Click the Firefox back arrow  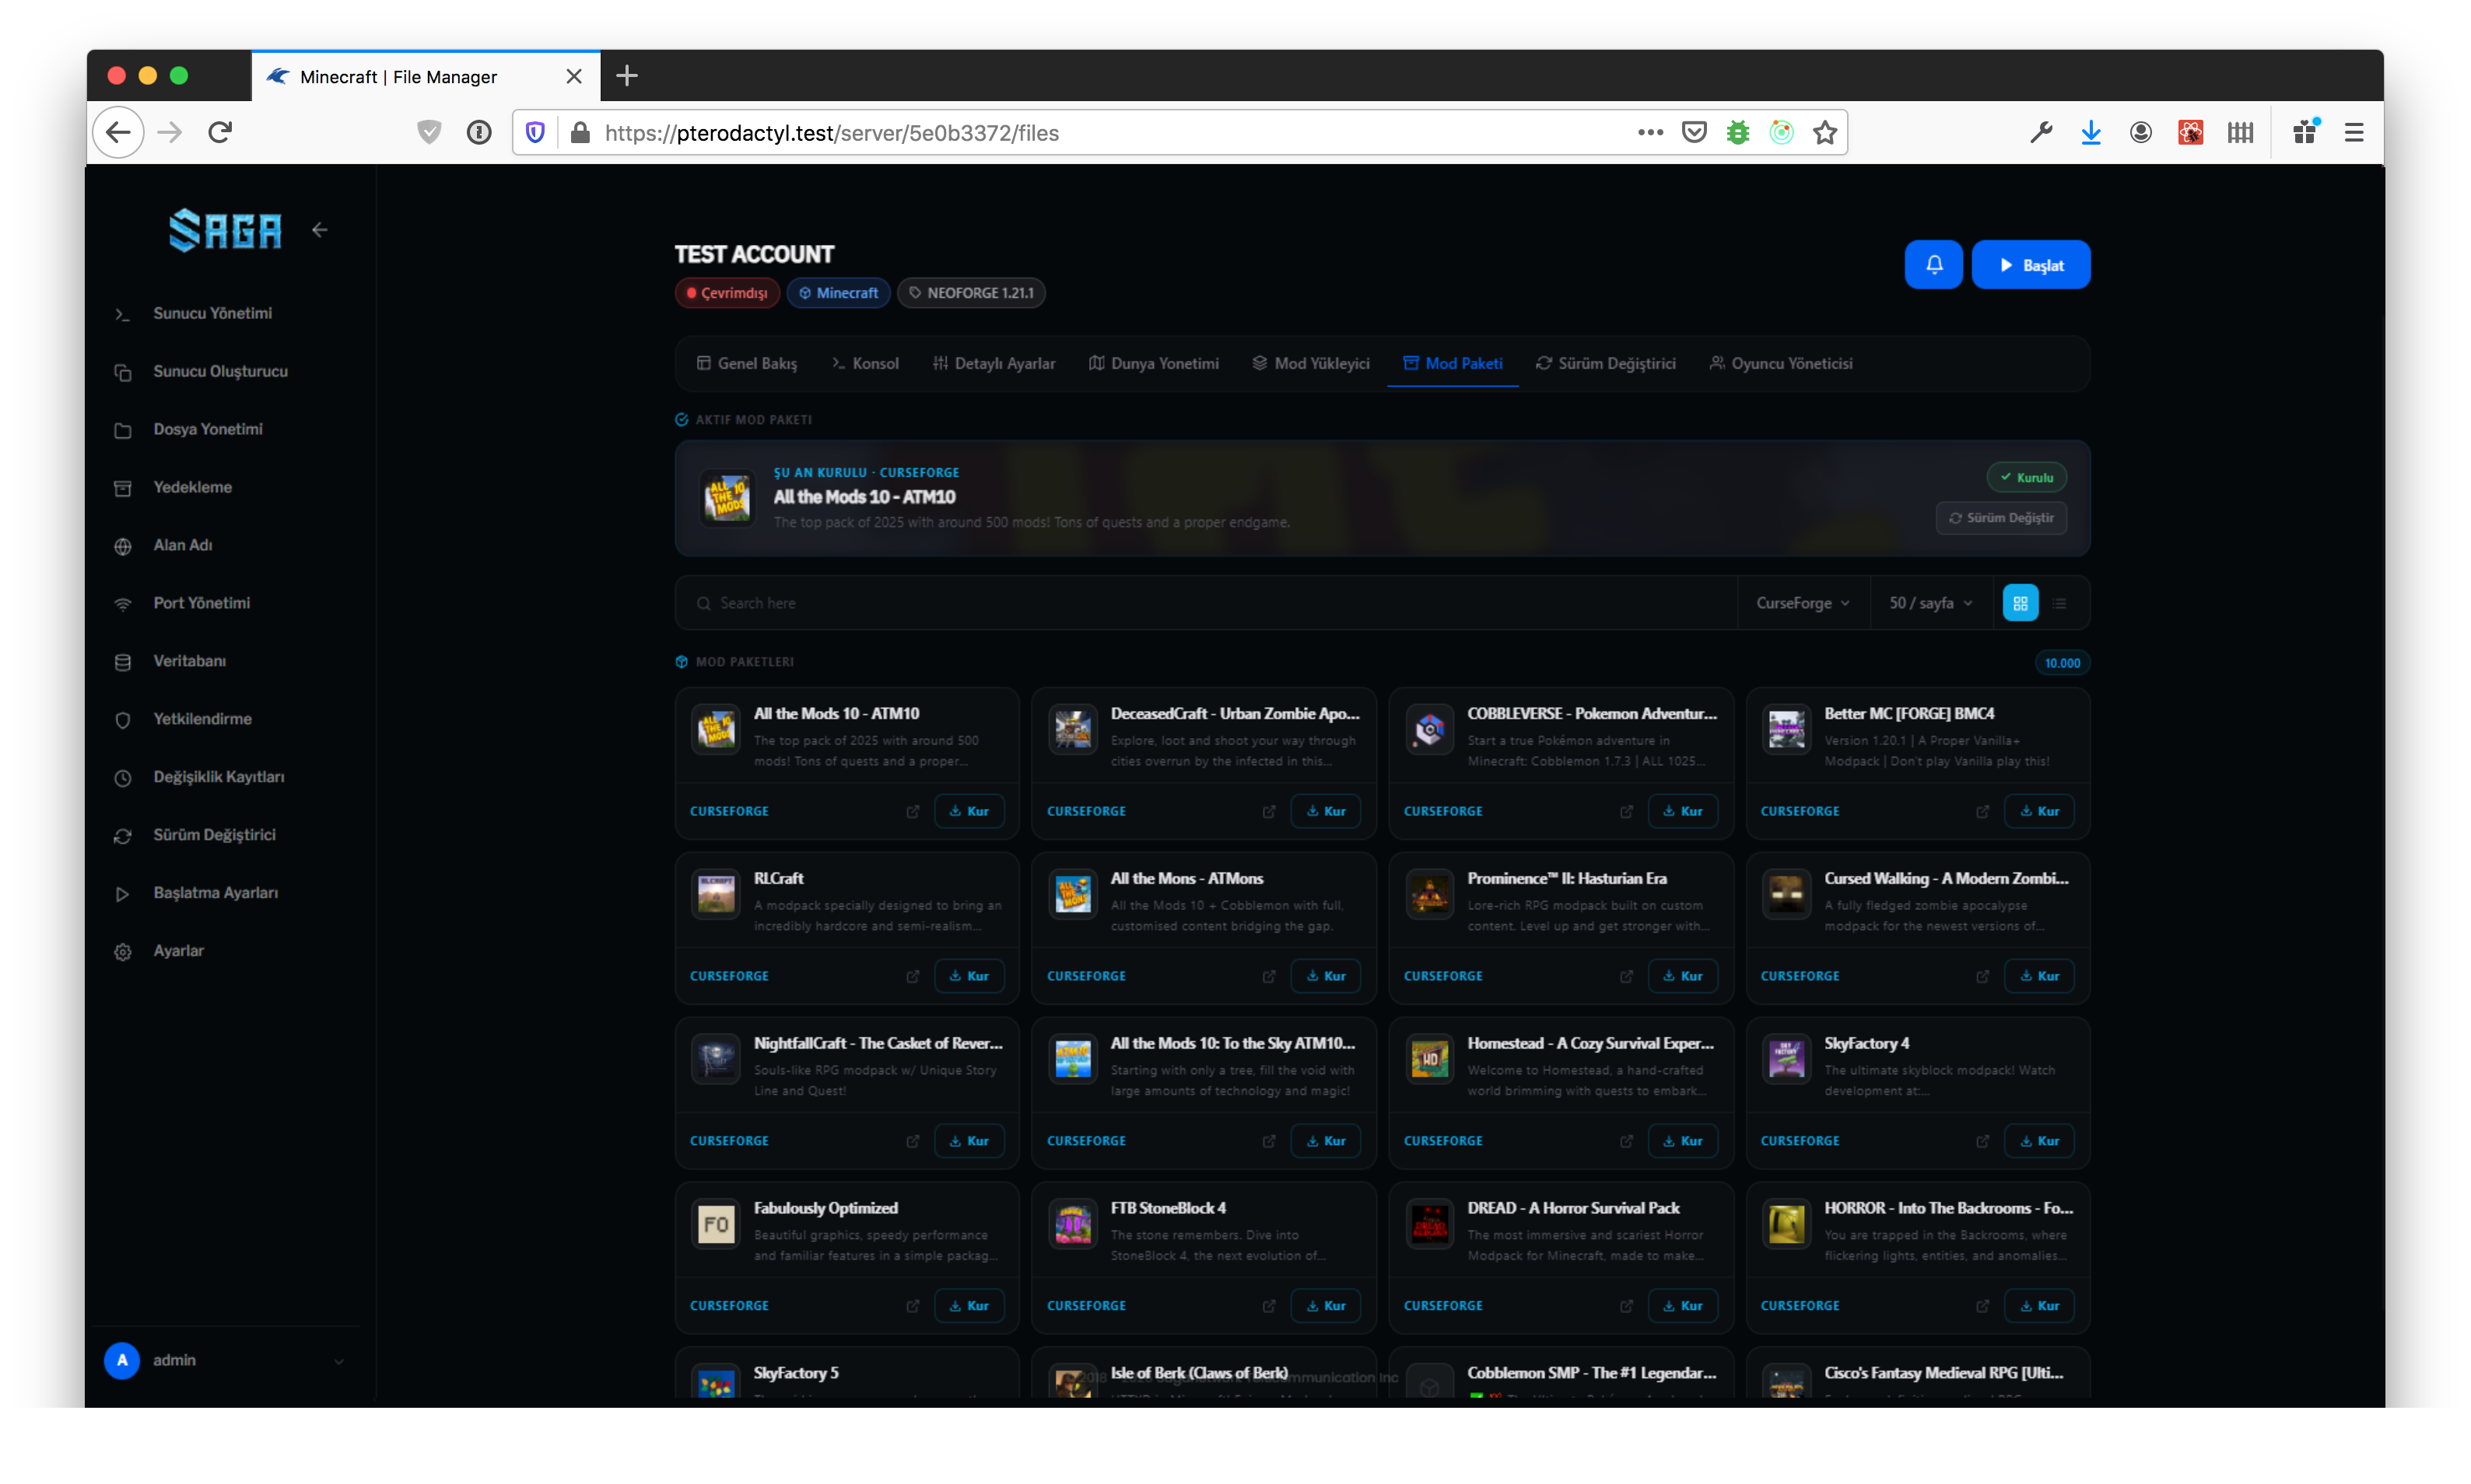(x=119, y=132)
